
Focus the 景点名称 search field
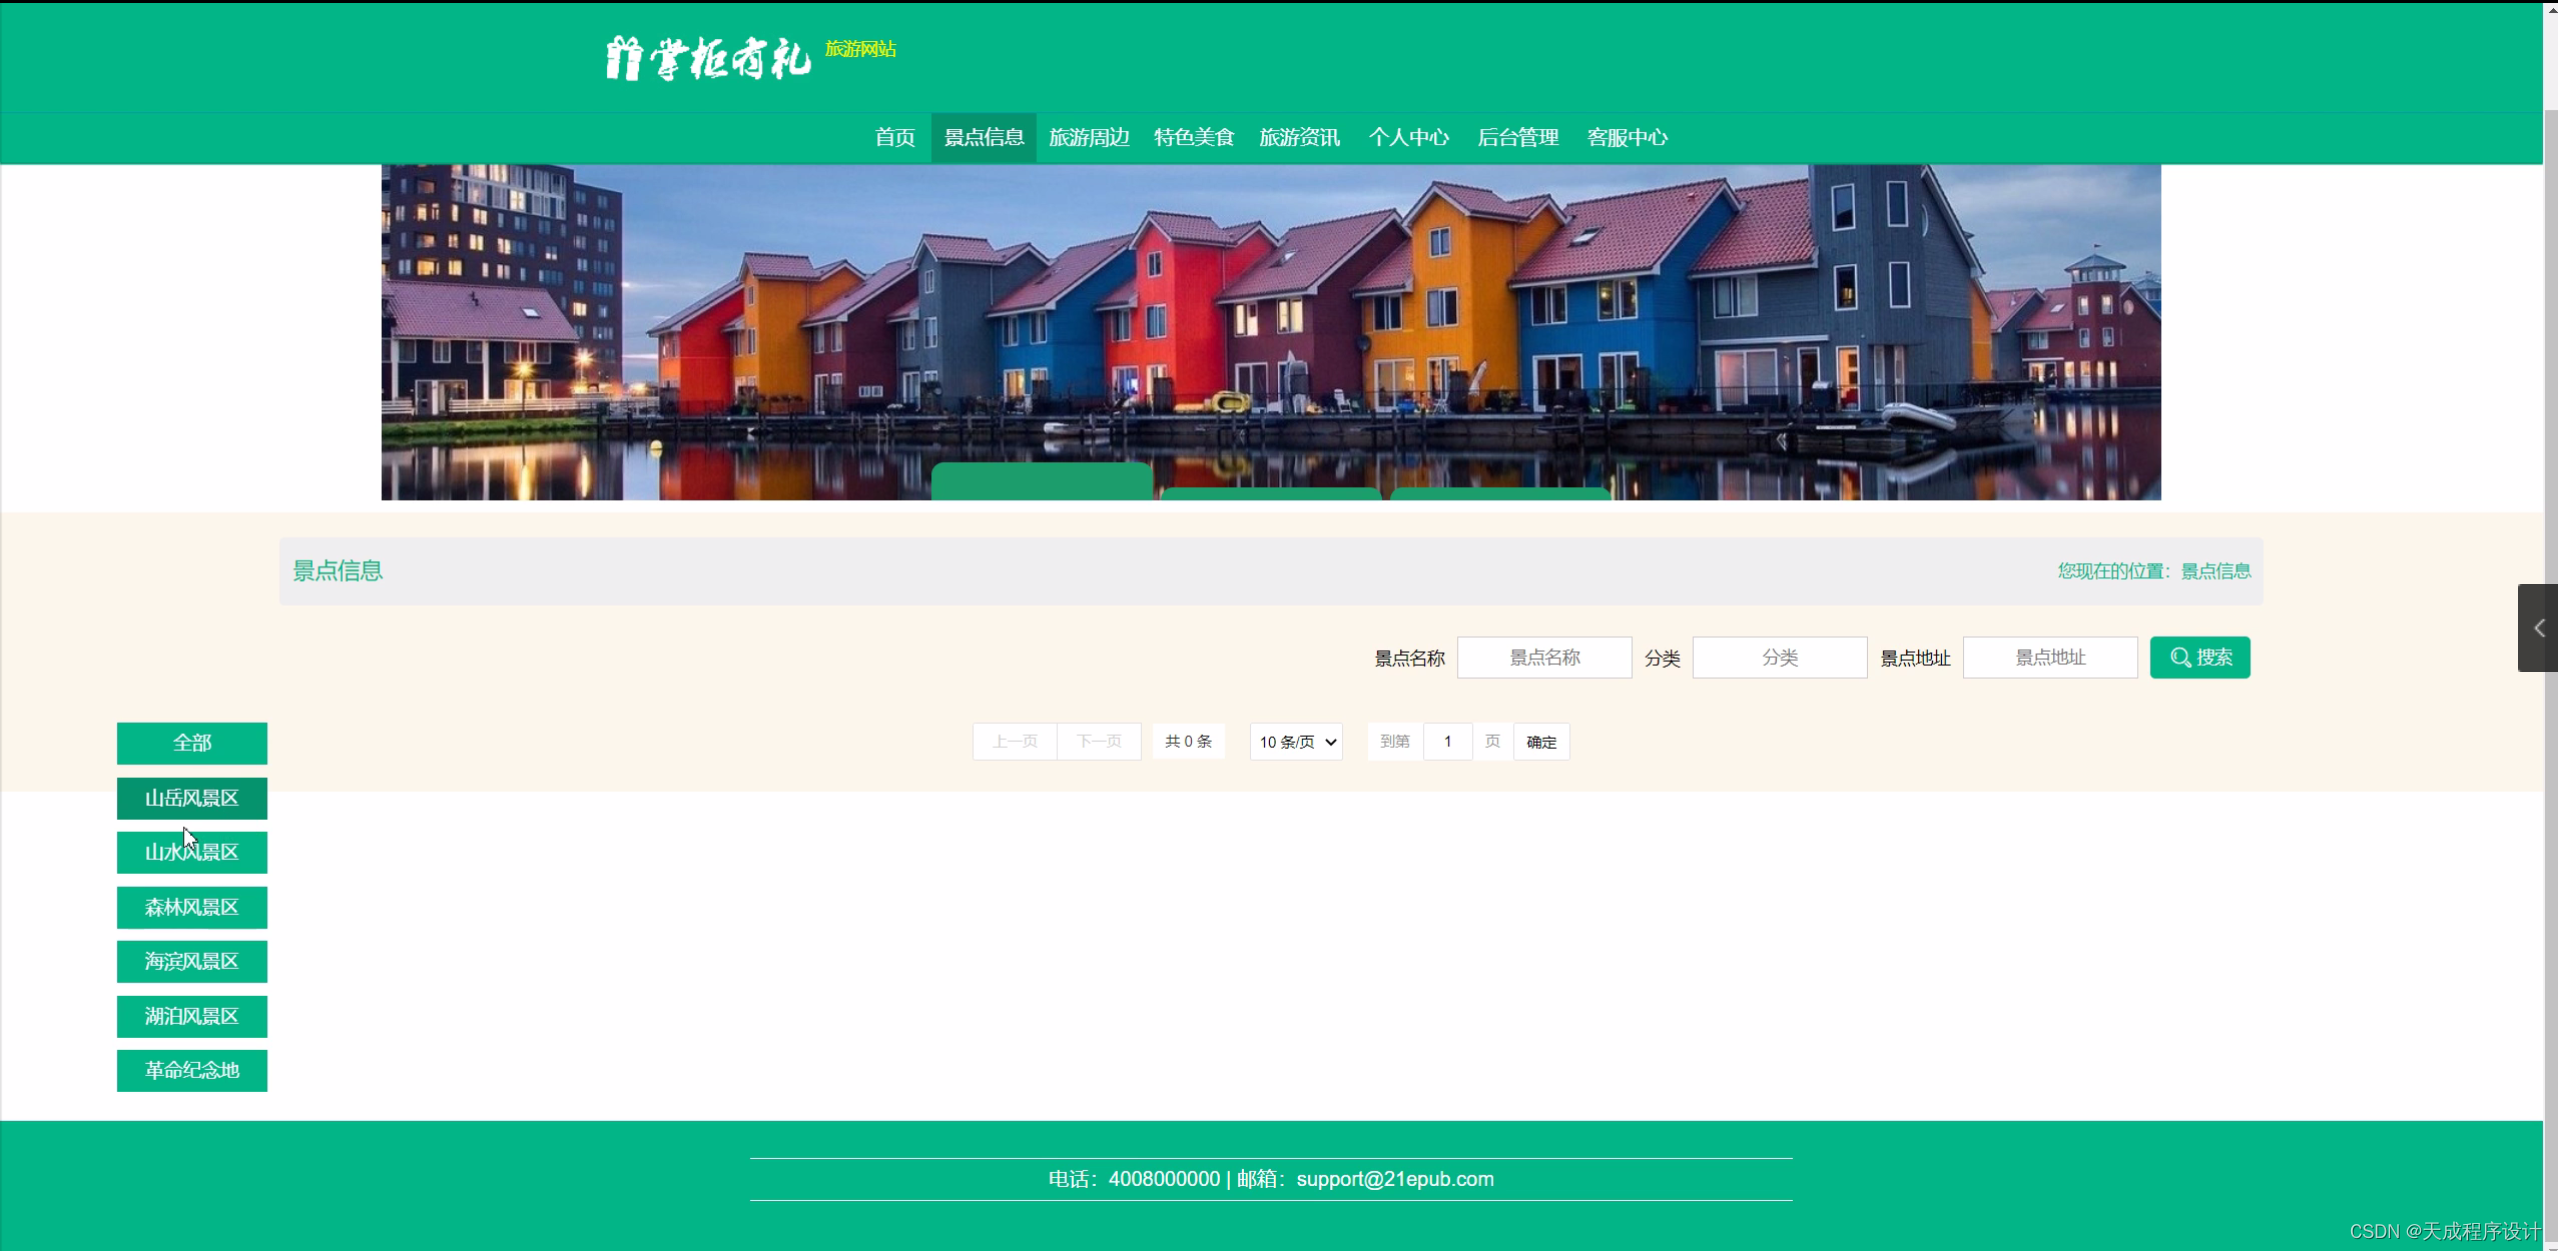[1543, 658]
